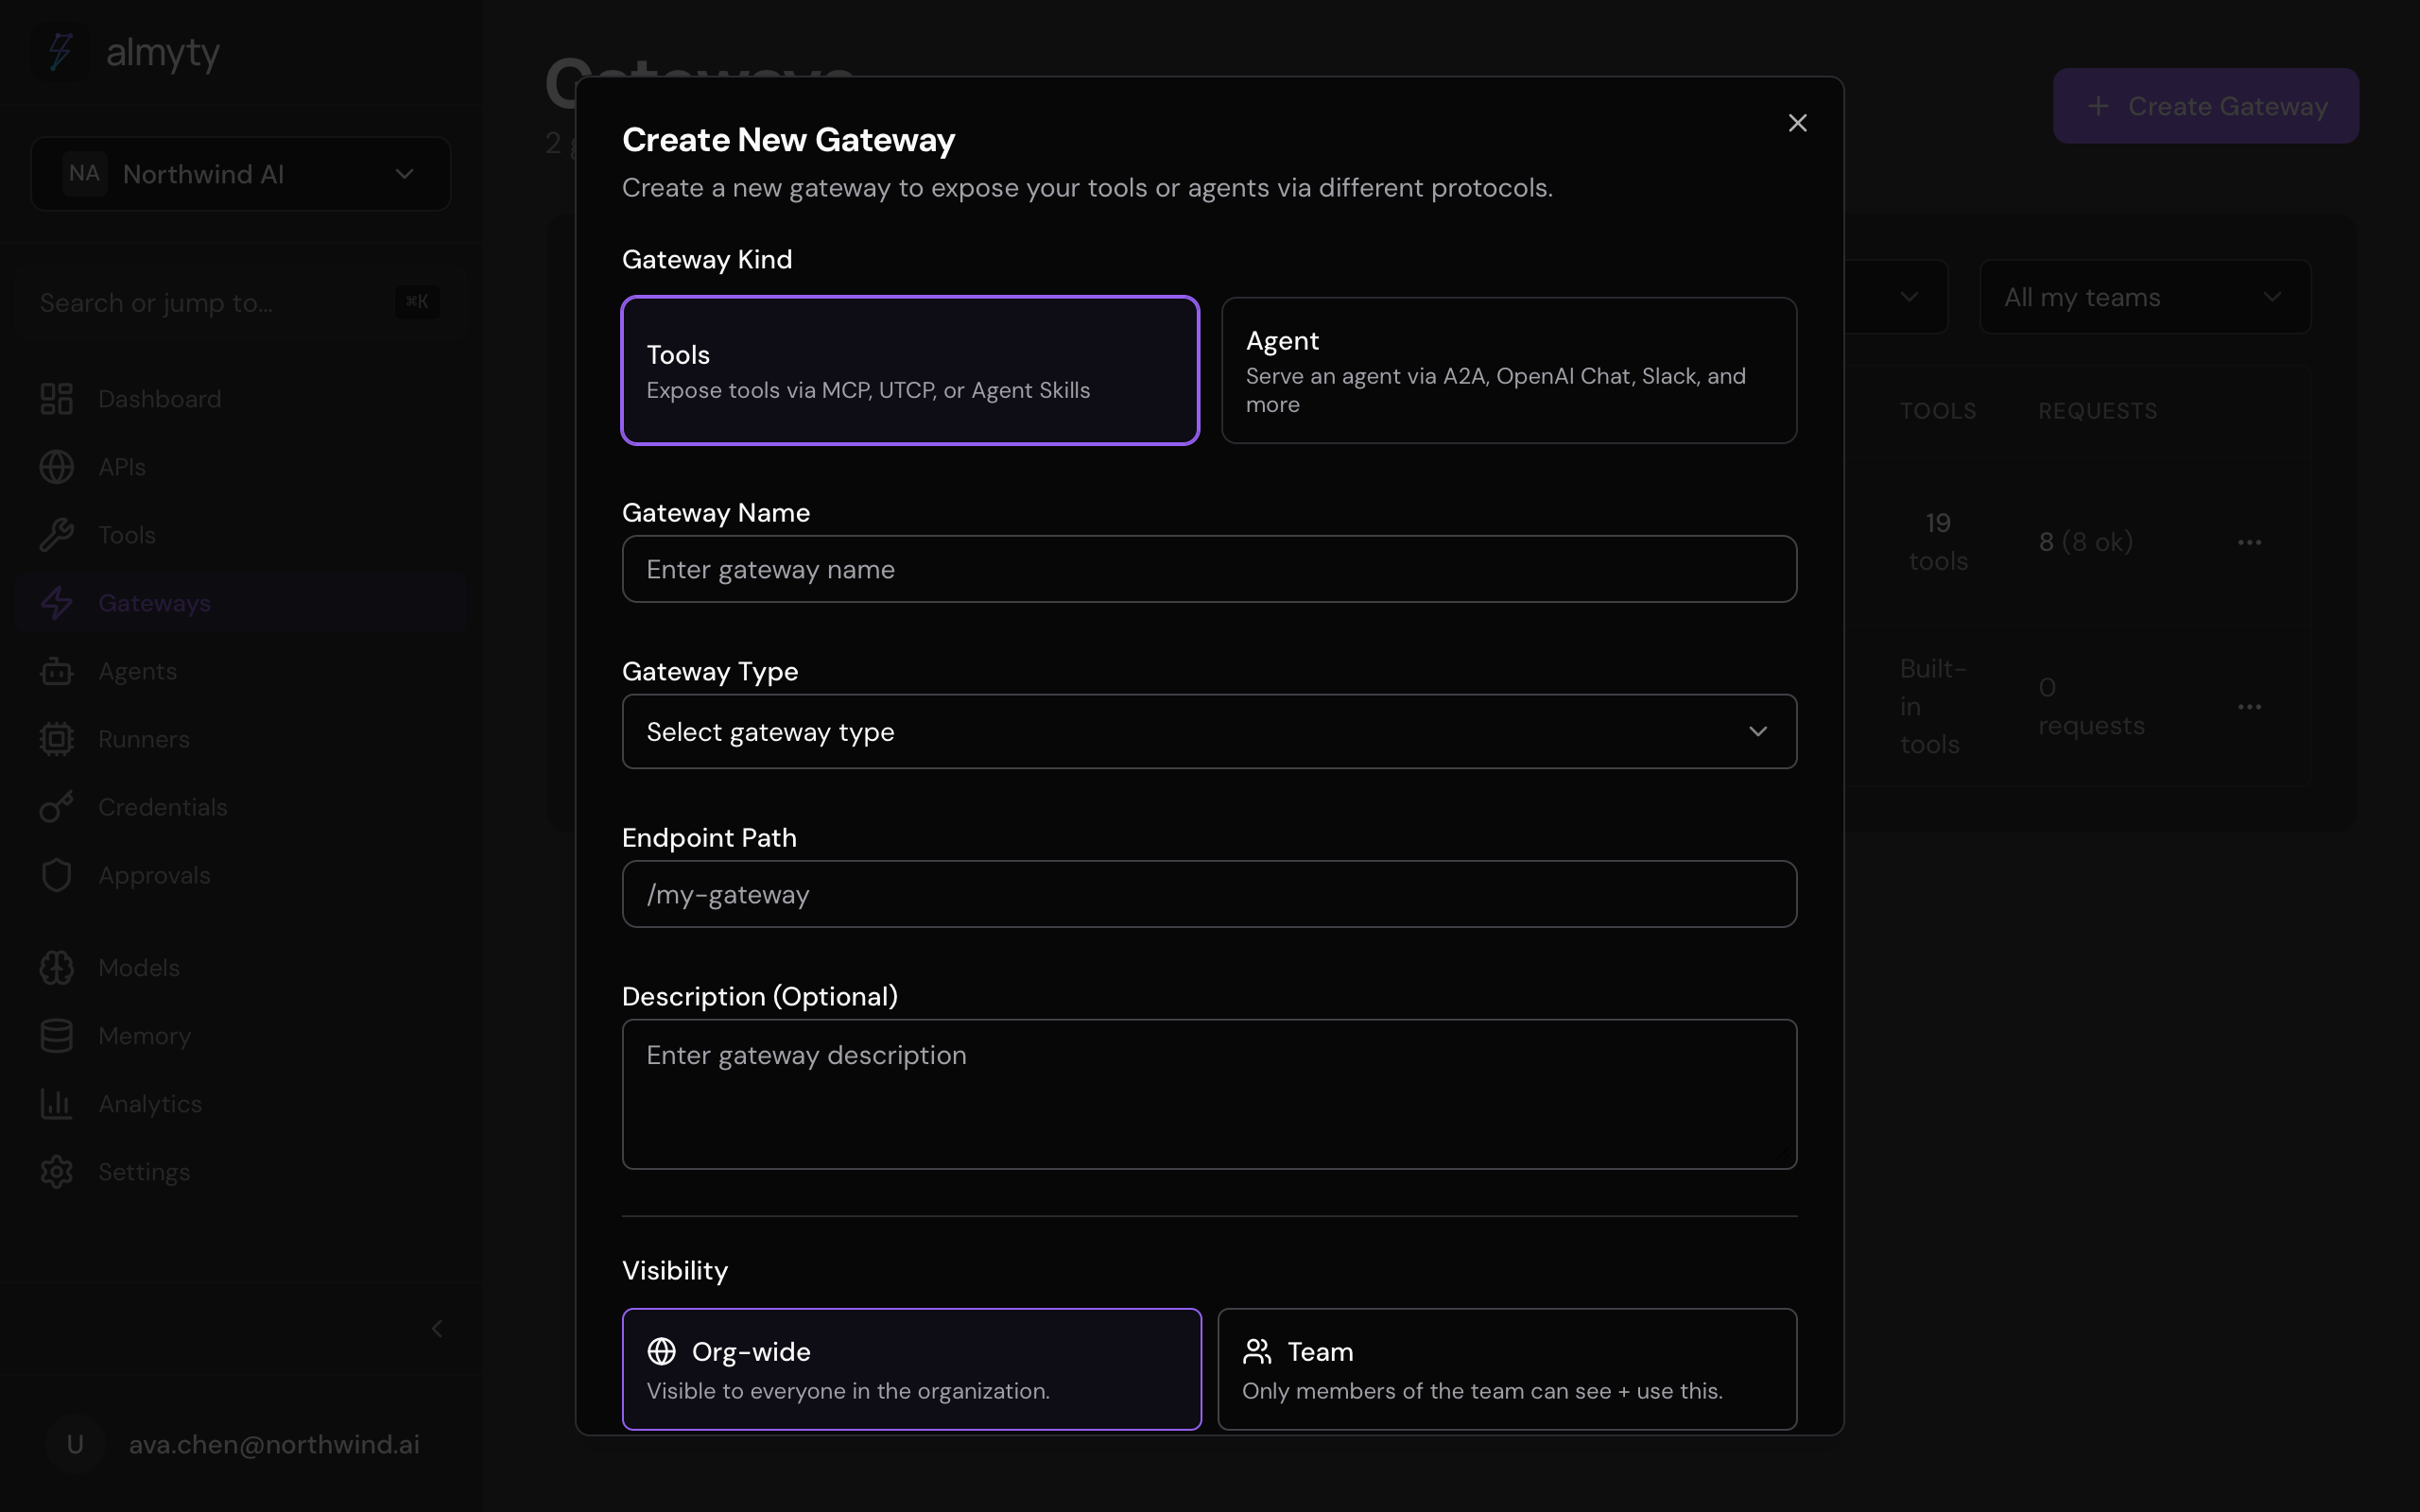Click the globe icon in Org-wide card
Viewport: 2420px width, 1512px height.
(662, 1351)
